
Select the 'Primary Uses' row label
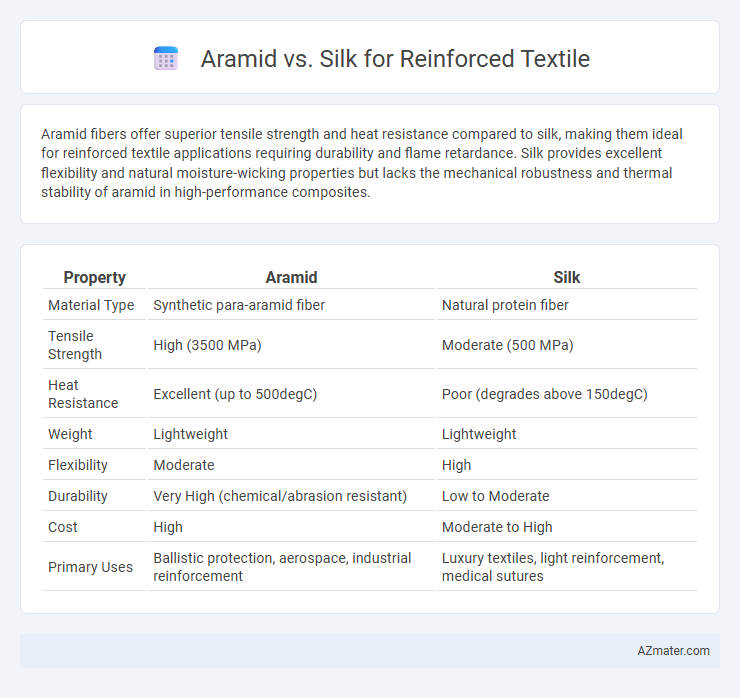click(x=91, y=567)
